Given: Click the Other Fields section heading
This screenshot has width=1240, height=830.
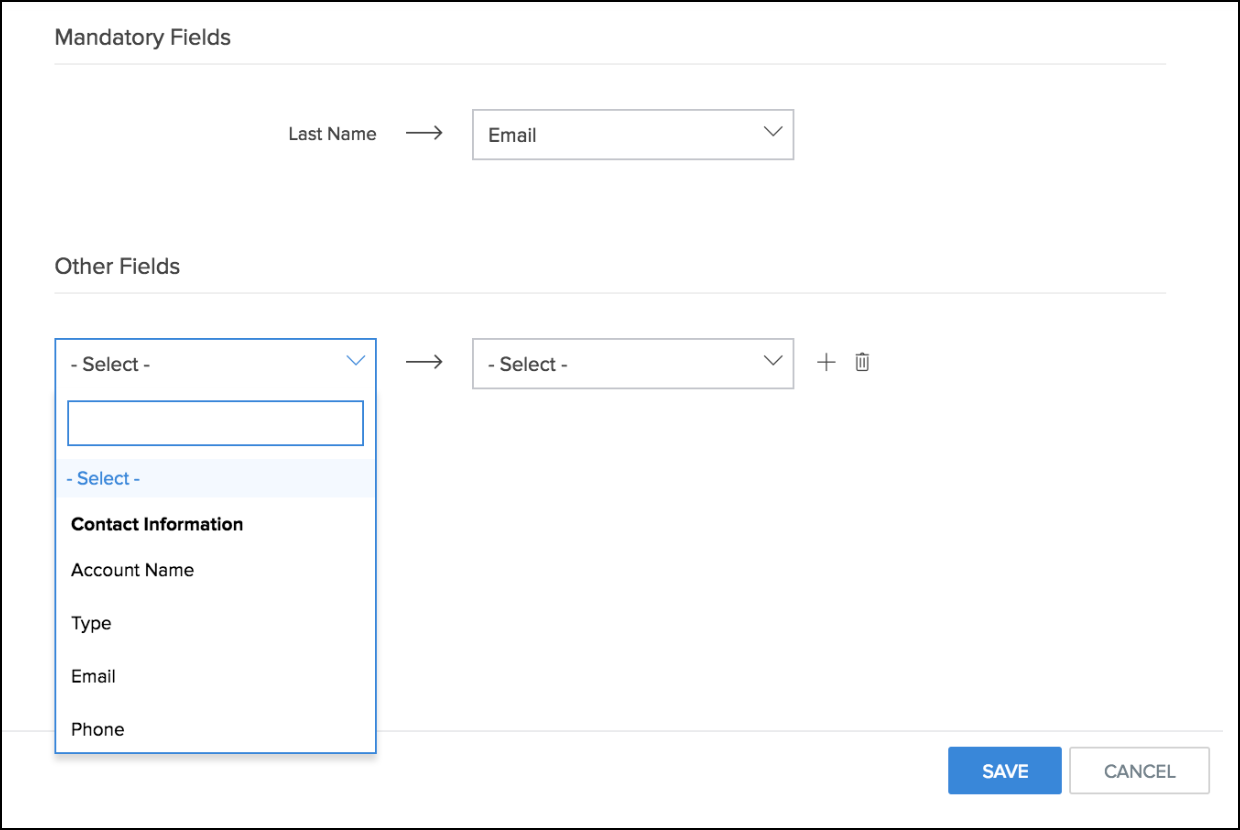Looking at the screenshot, I should click(x=117, y=266).
